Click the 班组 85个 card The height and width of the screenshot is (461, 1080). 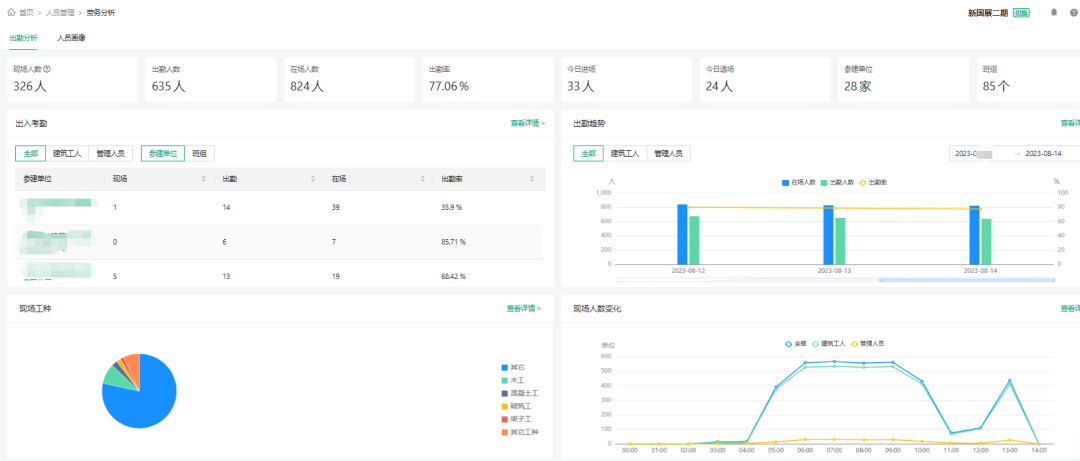1028,80
